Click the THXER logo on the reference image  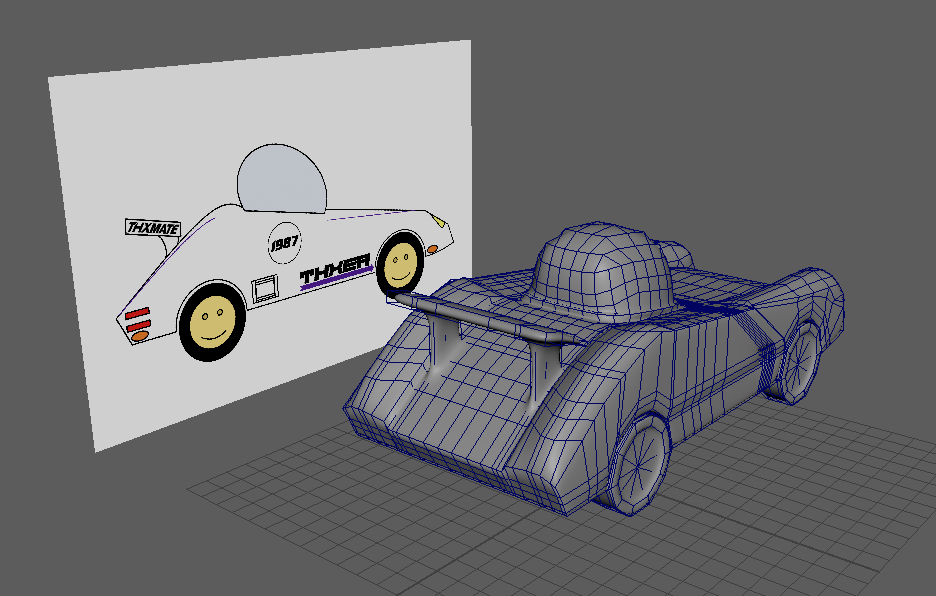click(335, 271)
